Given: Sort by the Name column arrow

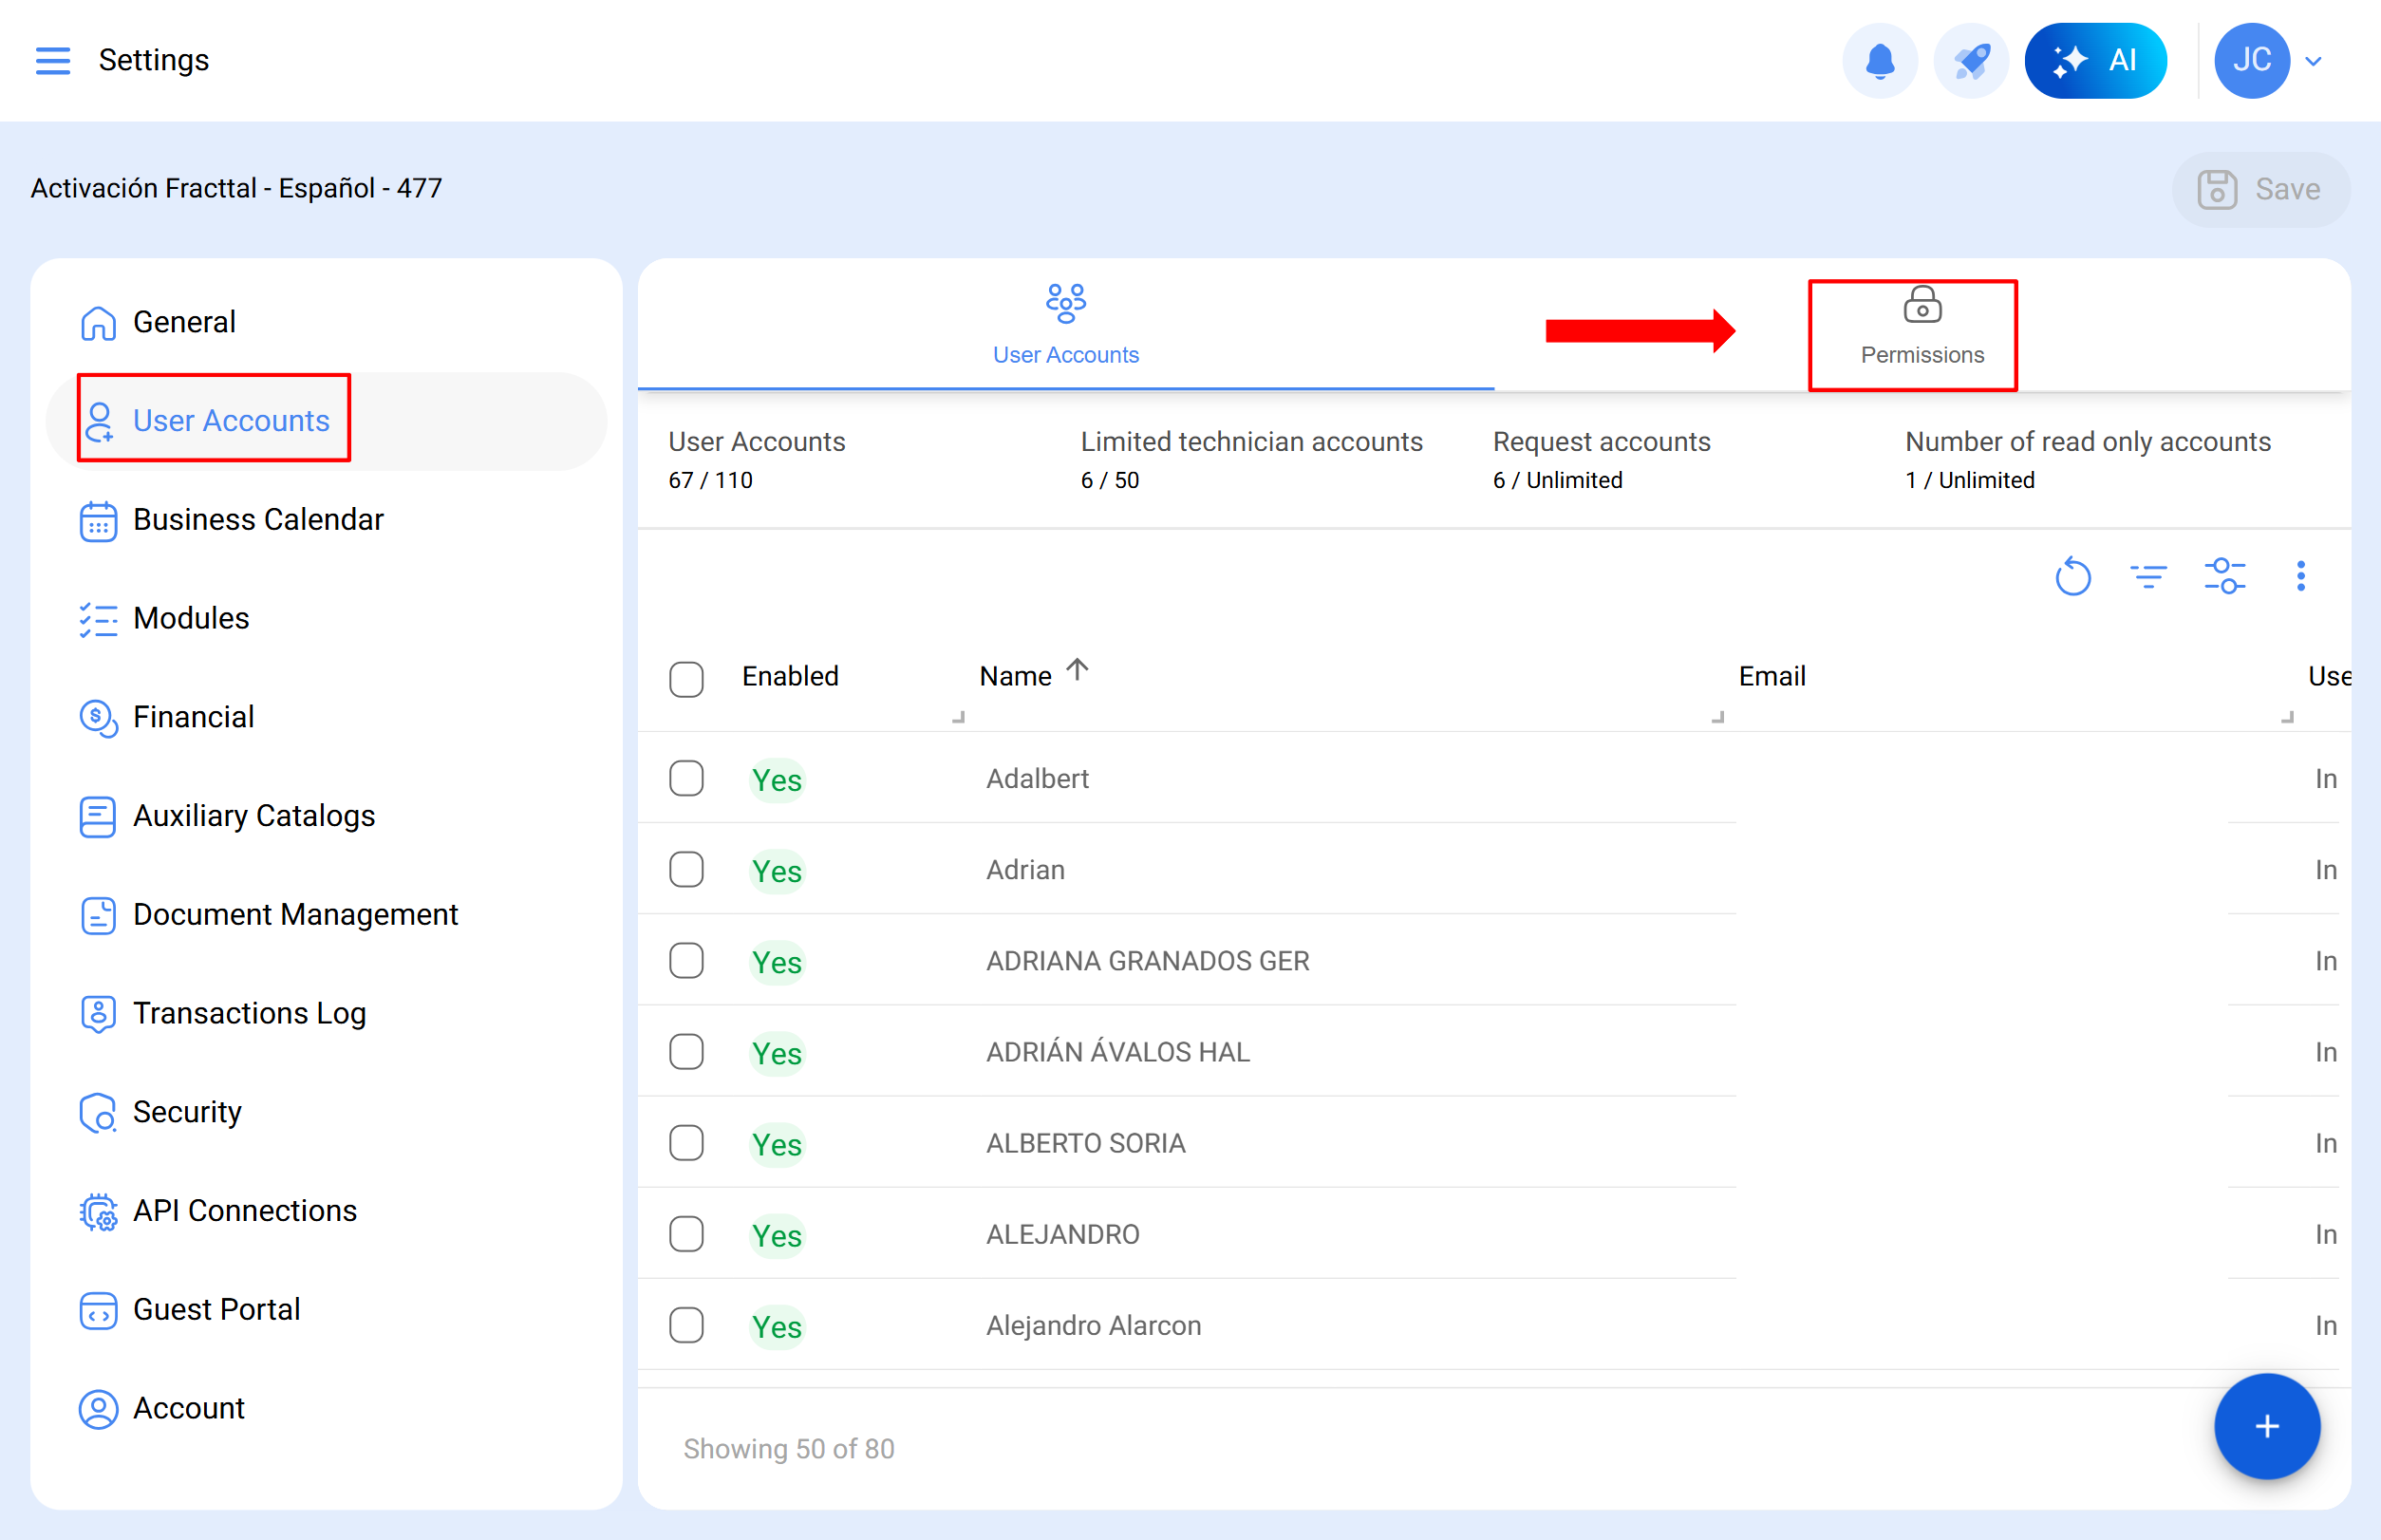Looking at the screenshot, I should point(1077,670).
